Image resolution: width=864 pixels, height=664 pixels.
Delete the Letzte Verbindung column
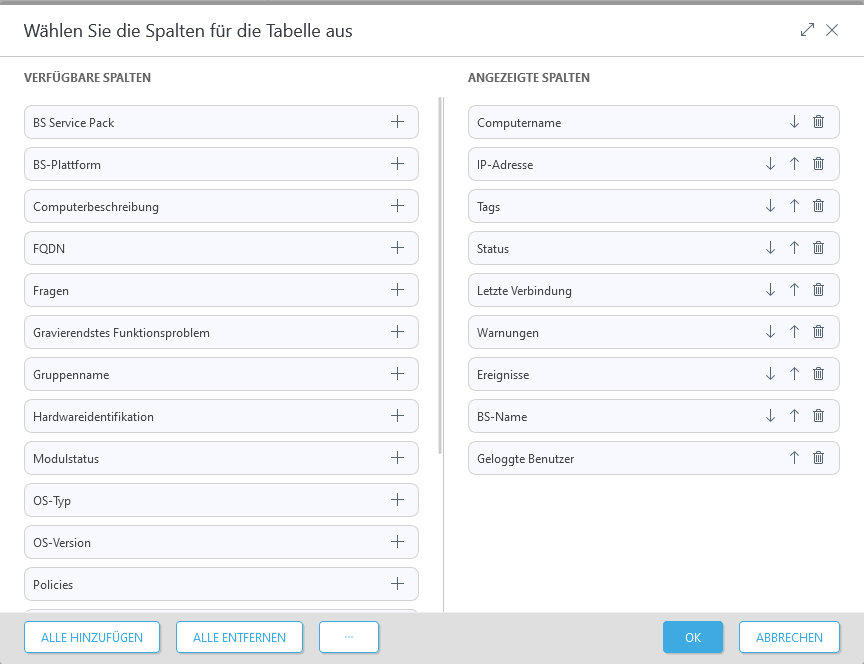click(818, 290)
